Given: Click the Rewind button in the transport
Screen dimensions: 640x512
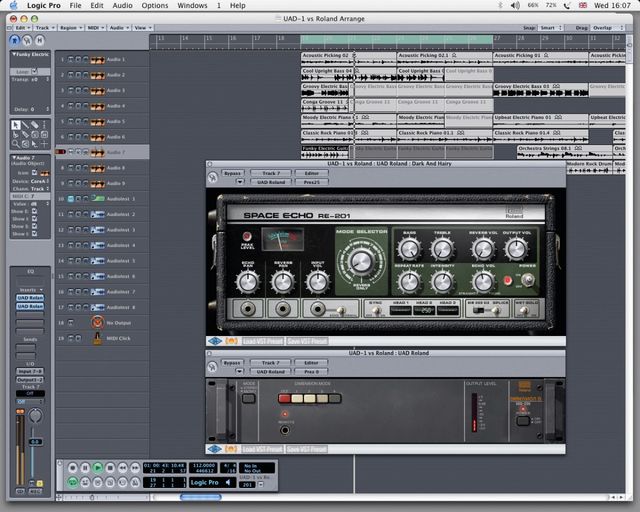Looking at the screenshot, I should tap(122, 467).
